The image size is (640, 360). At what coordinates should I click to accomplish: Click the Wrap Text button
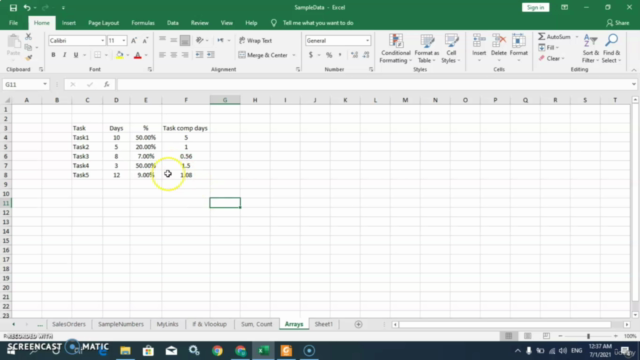pos(256,40)
